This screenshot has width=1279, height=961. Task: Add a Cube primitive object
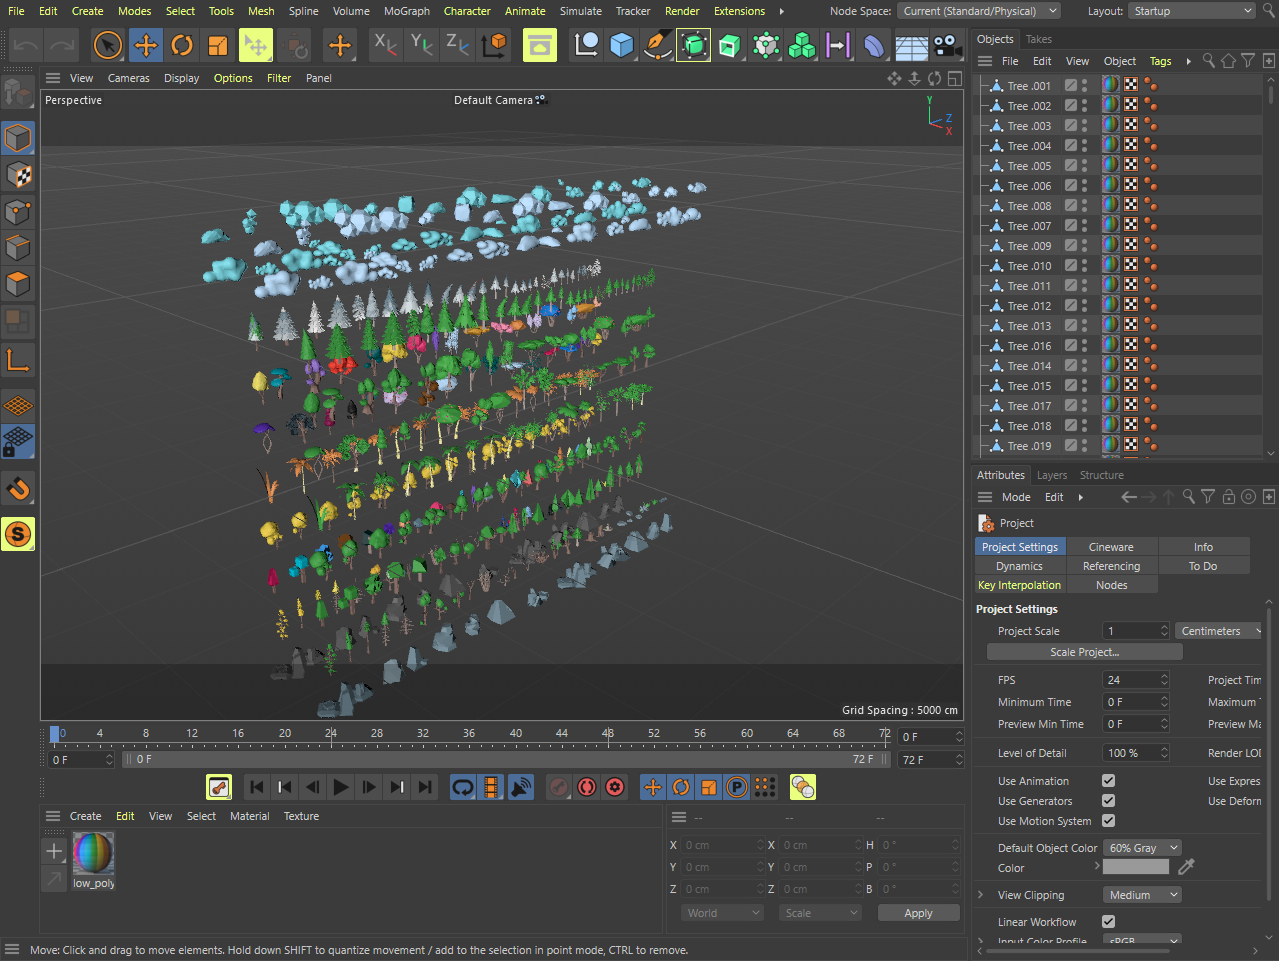coord(622,45)
